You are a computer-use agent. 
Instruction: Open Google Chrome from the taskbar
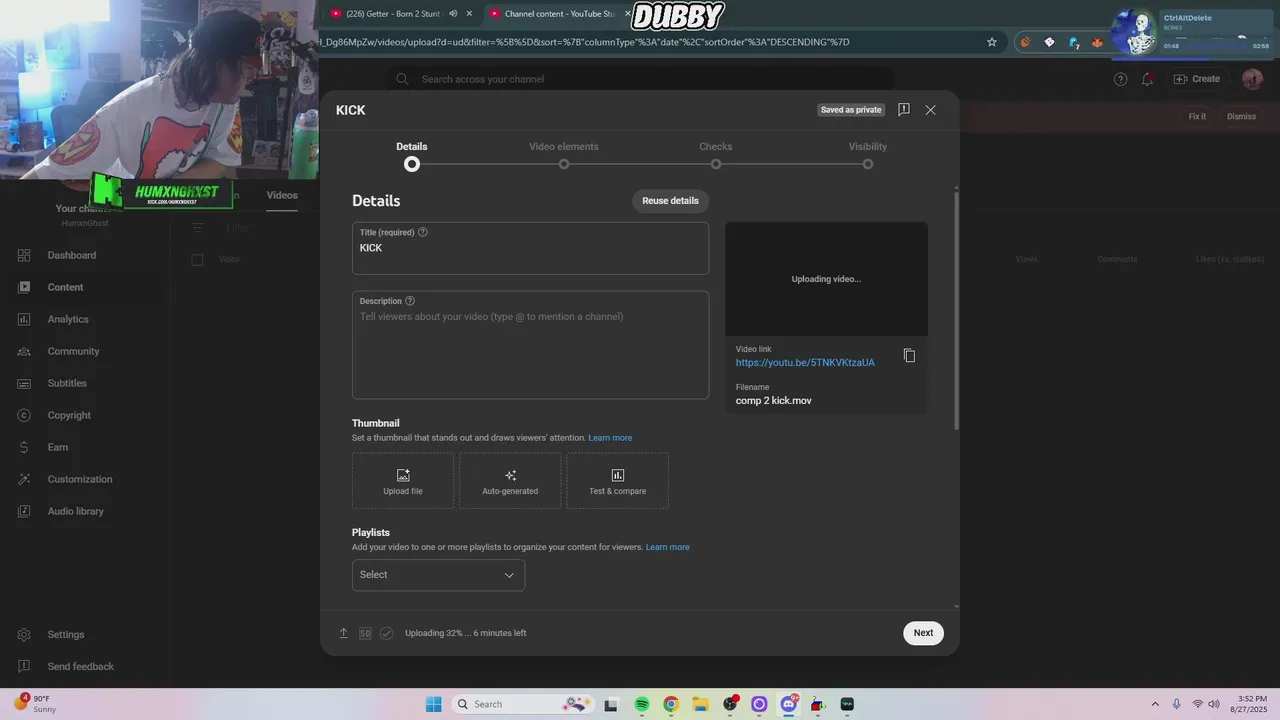click(x=671, y=704)
